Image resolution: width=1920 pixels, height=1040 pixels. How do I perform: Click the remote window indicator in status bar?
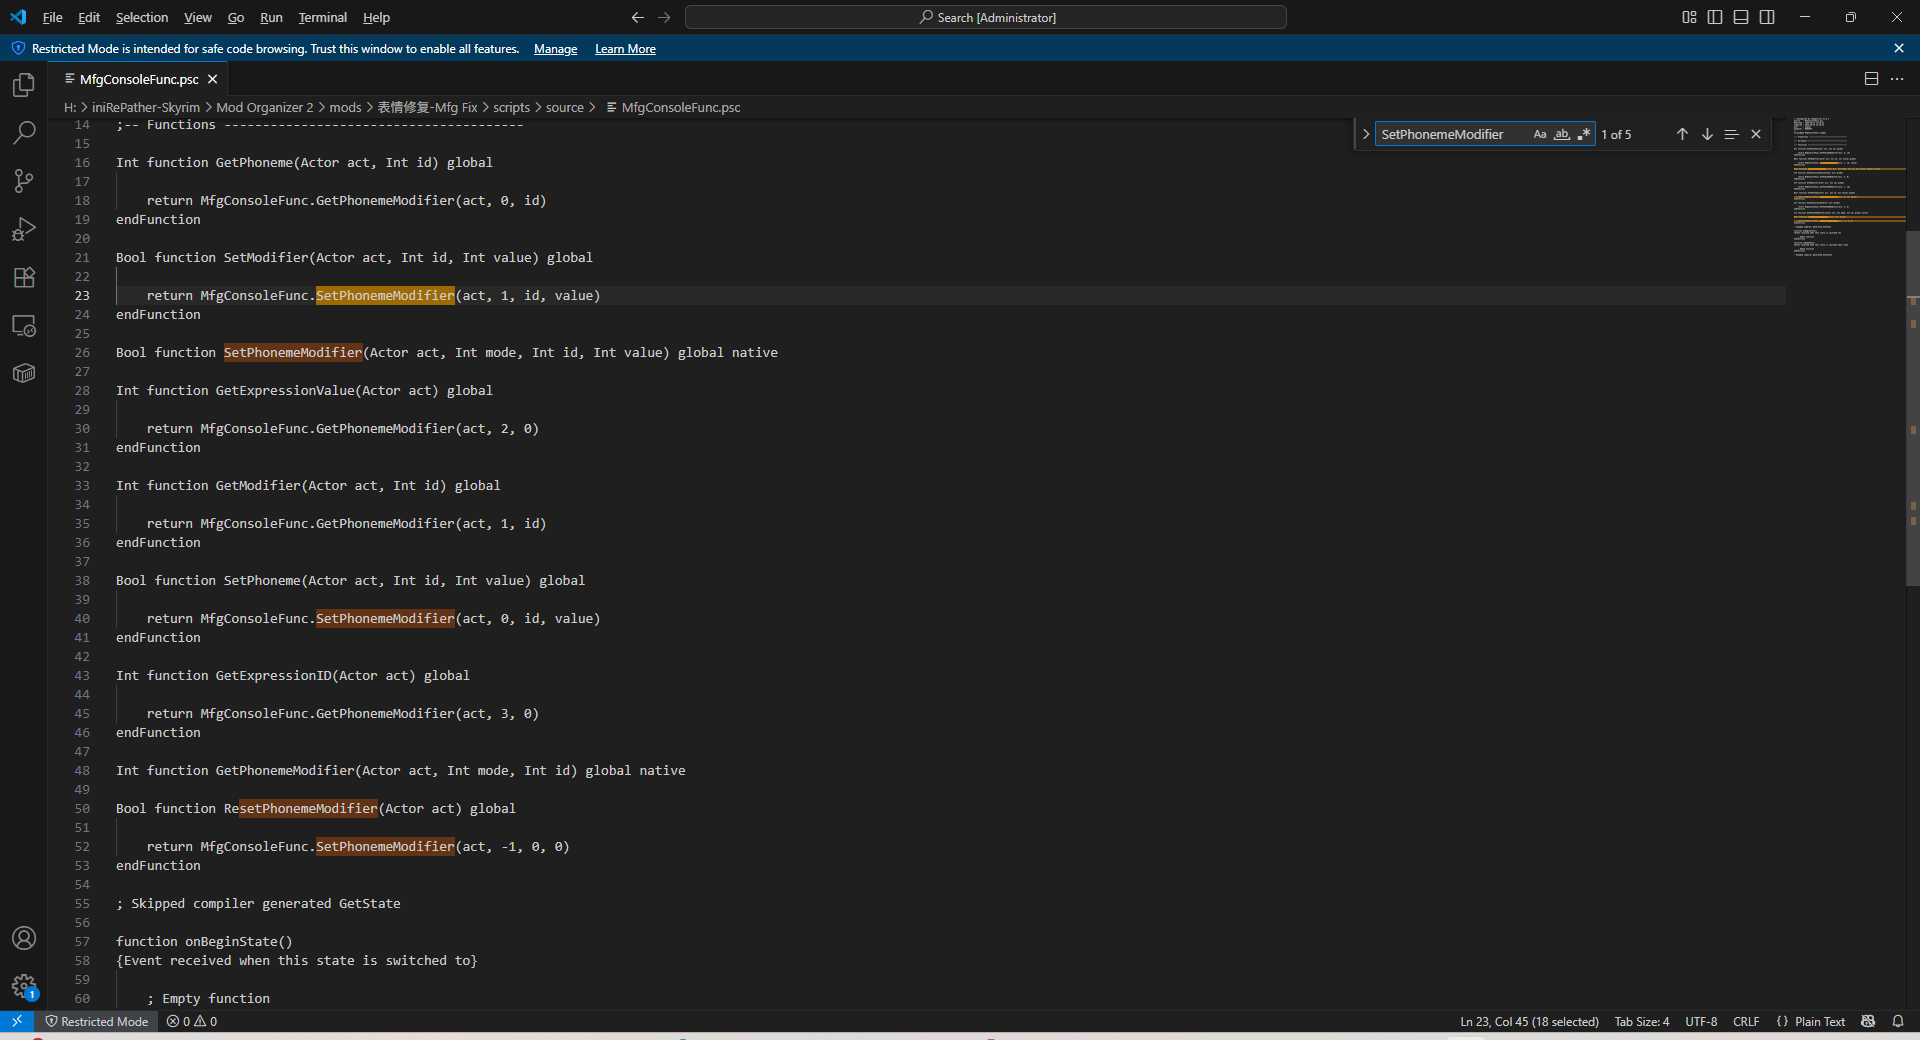[17, 1021]
